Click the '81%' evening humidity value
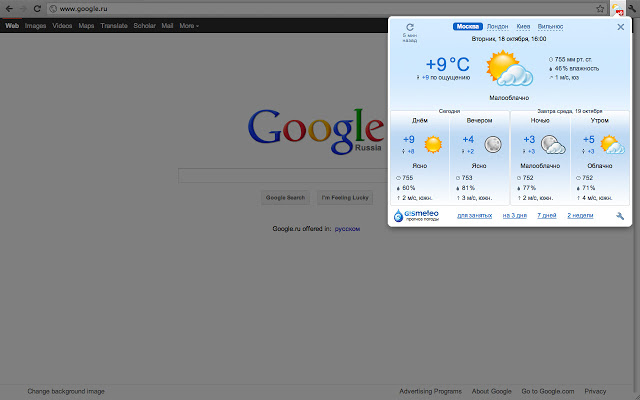The width and height of the screenshot is (640, 400). tap(468, 188)
